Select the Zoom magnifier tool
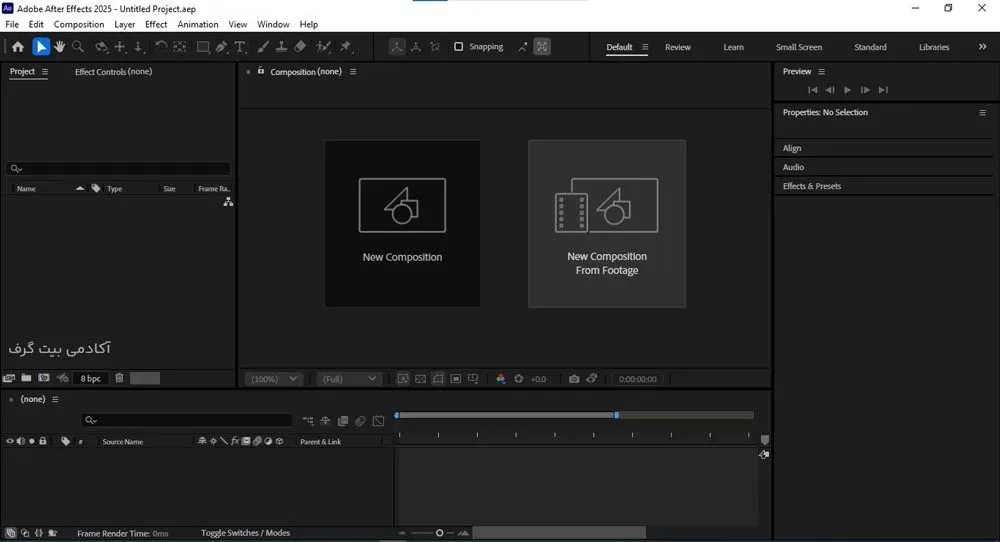 pos(78,47)
